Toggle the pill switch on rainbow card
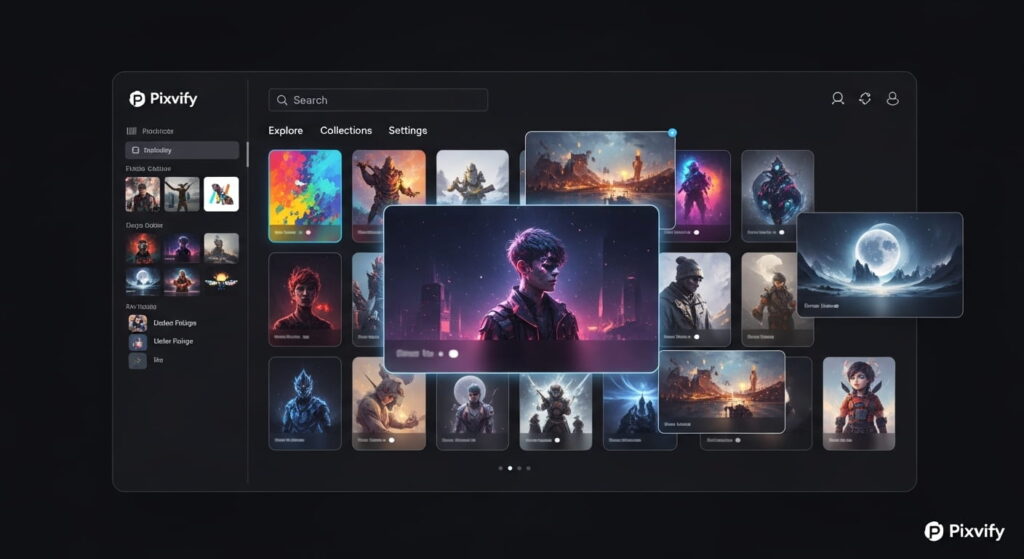Screen dimensions: 1024x559 coord(308,232)
